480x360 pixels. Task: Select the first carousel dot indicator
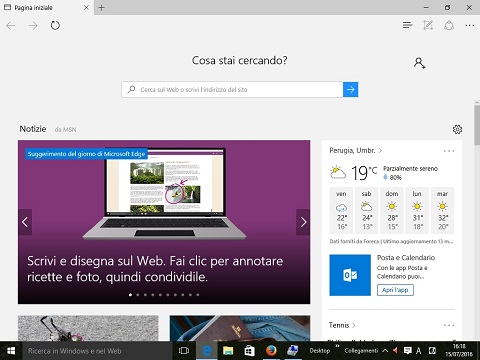click(x=130, y=295)
